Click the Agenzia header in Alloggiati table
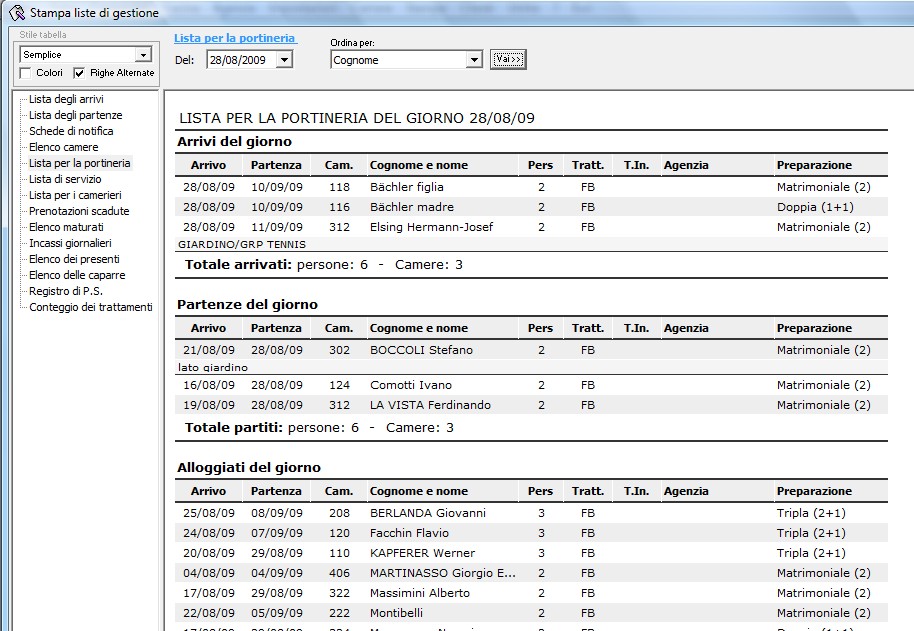This screenshot has width=914, height=631. pyautogui.click(x=686, y=492)
